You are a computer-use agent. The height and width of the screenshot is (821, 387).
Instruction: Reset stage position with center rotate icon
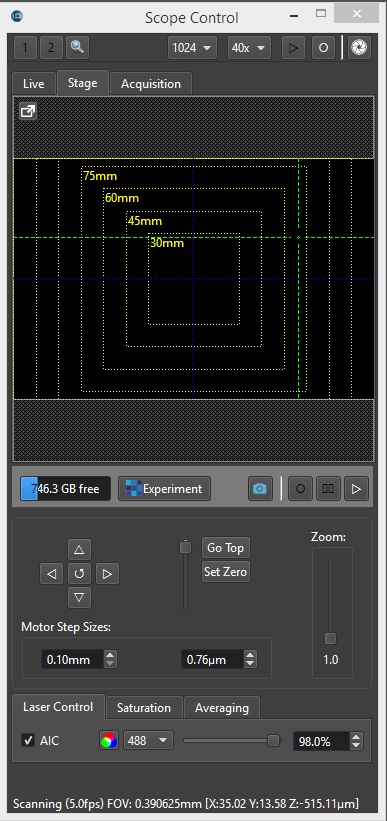pyautogui.click(x=79, y=573)
